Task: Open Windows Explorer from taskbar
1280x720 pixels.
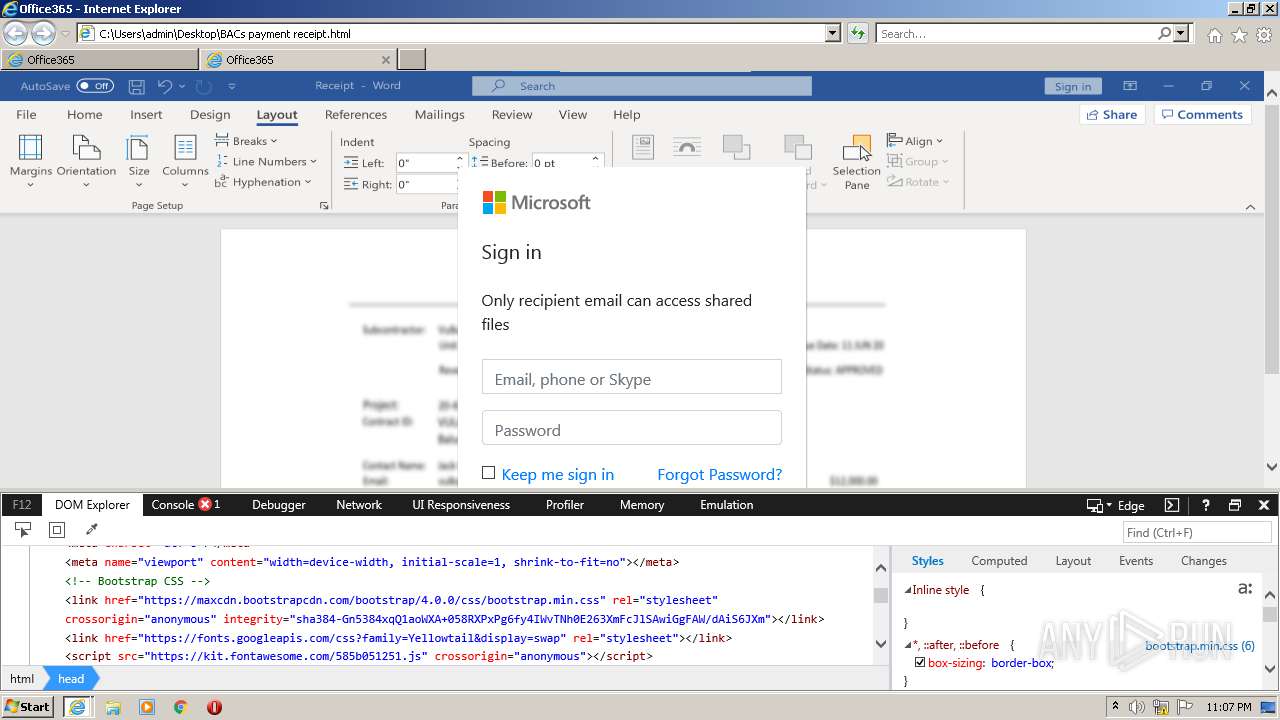Action: (113, 707)
